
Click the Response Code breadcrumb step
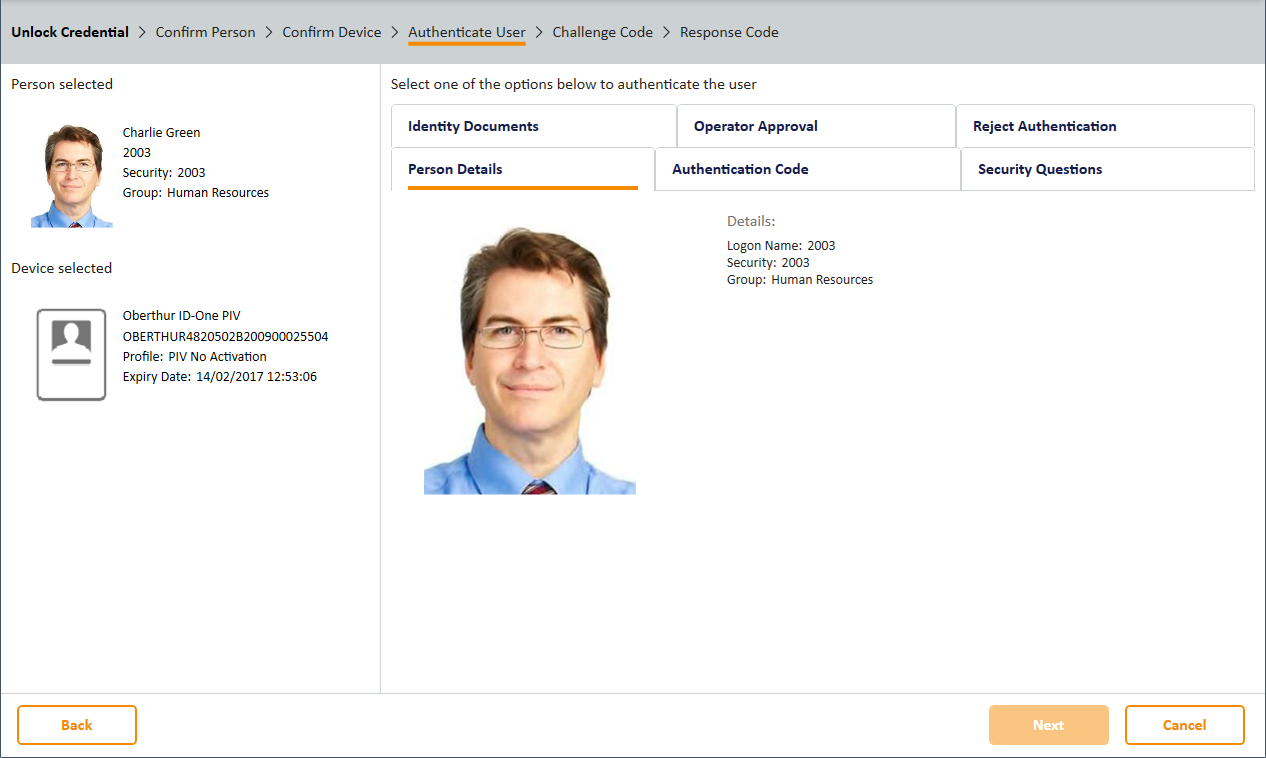tap(729, 32)
